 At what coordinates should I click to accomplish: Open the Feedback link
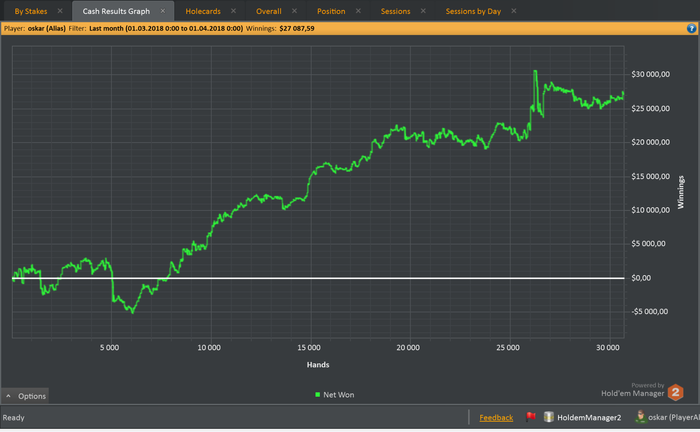tap(496, 418)
